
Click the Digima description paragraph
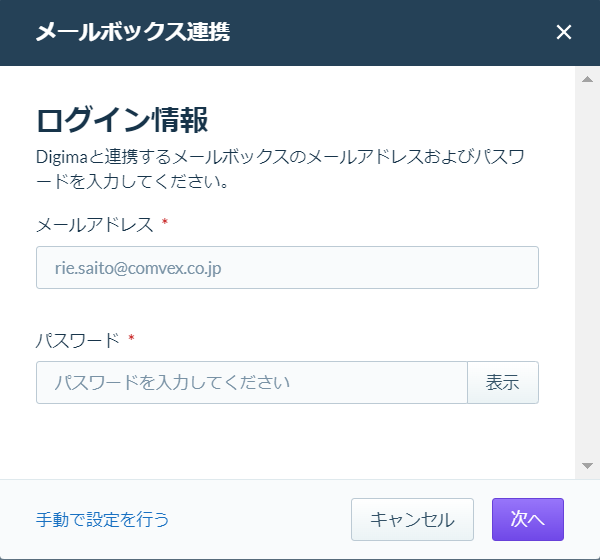(x=280, y=169)
